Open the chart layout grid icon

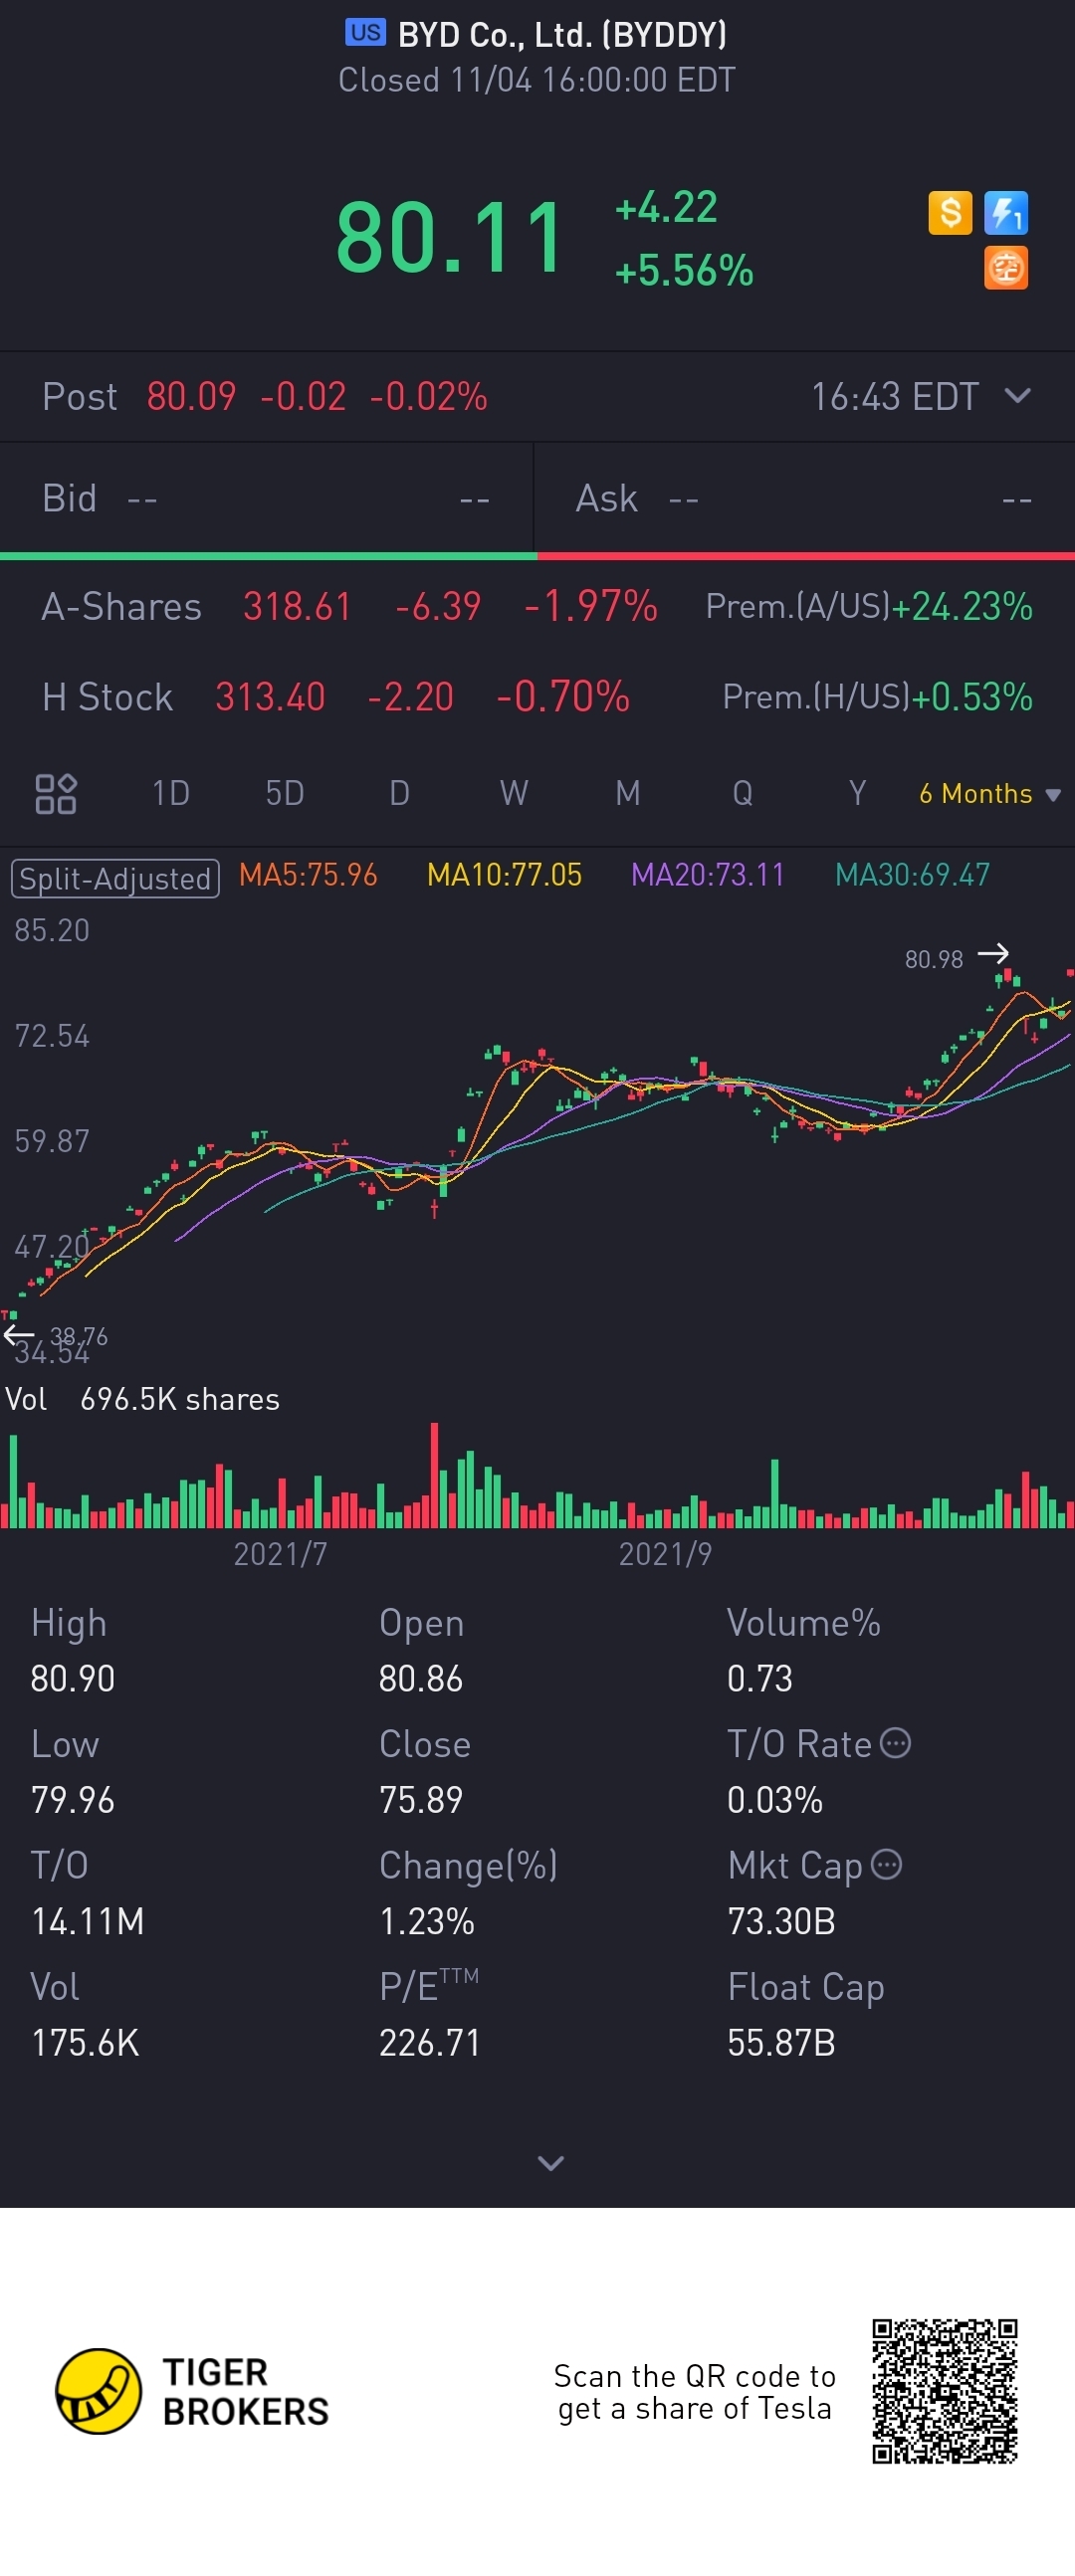tap(56, 794)
